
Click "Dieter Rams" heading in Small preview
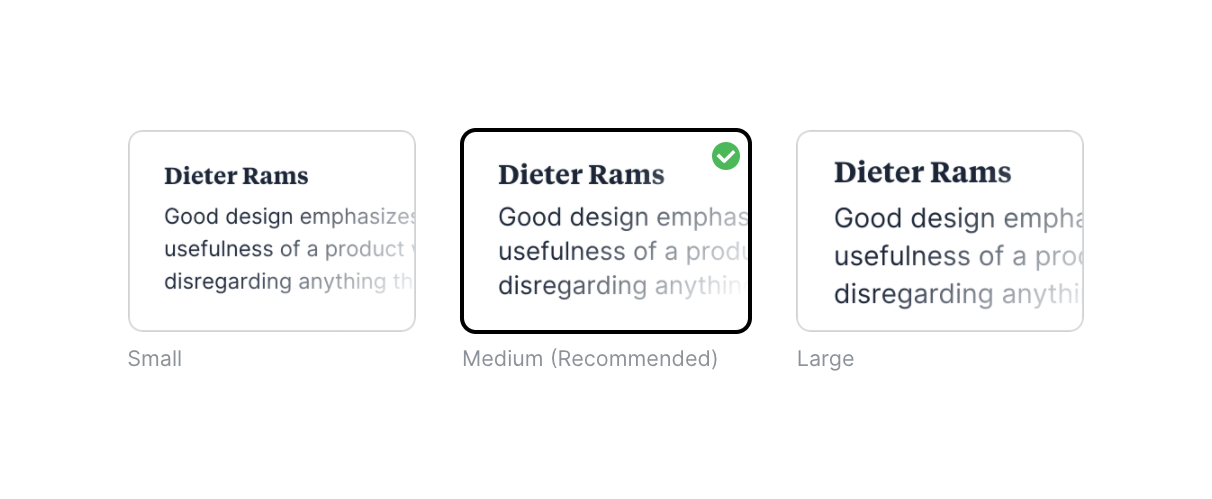click(236, 177)
